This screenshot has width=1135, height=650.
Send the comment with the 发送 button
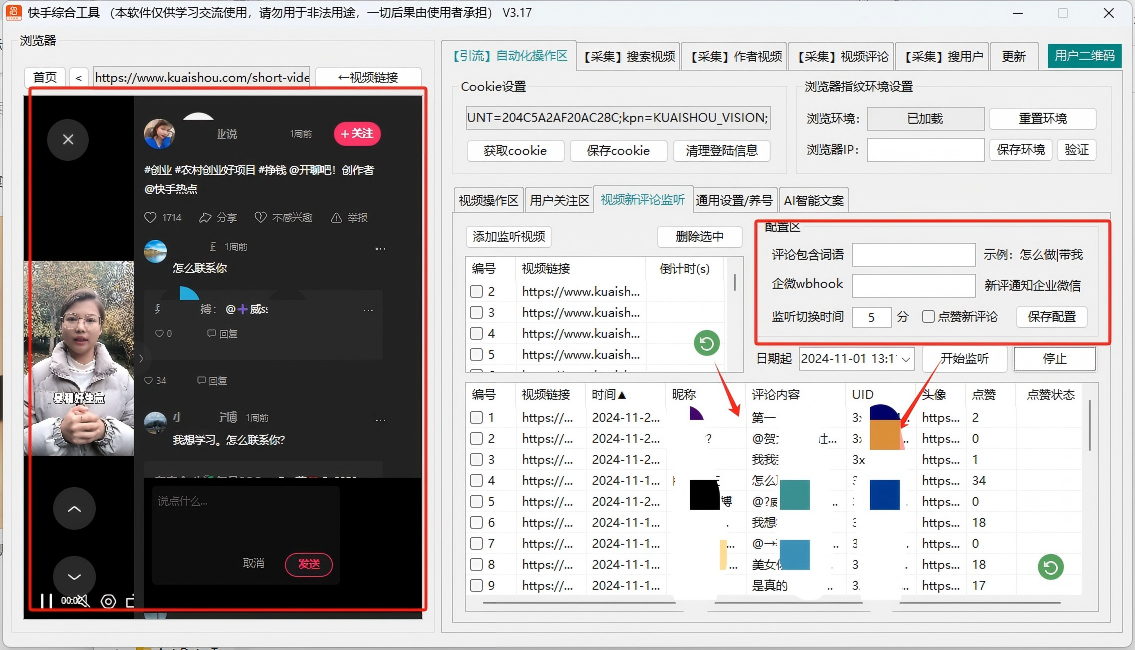point(309,564)
